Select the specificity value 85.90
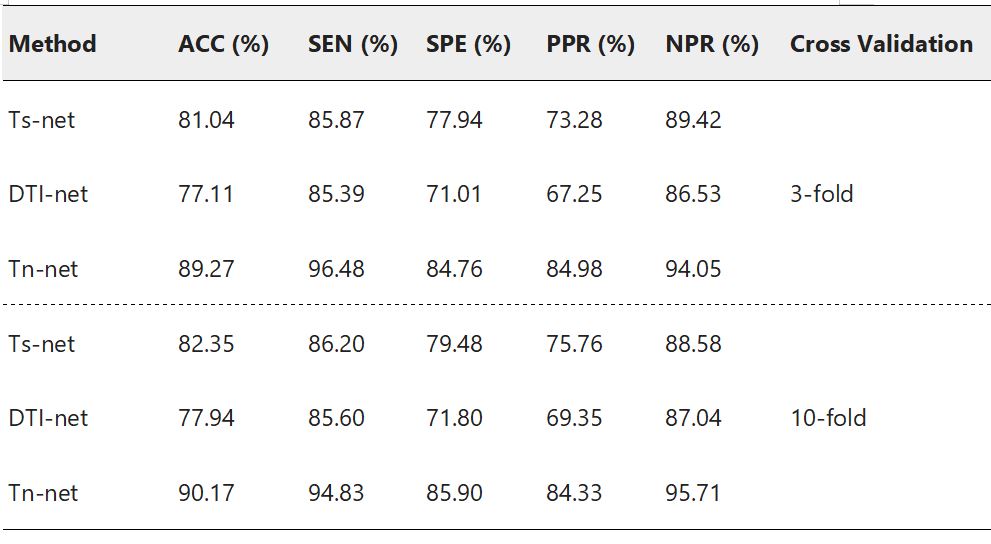This screenshot has width=991, height=544. pos(454,493)
